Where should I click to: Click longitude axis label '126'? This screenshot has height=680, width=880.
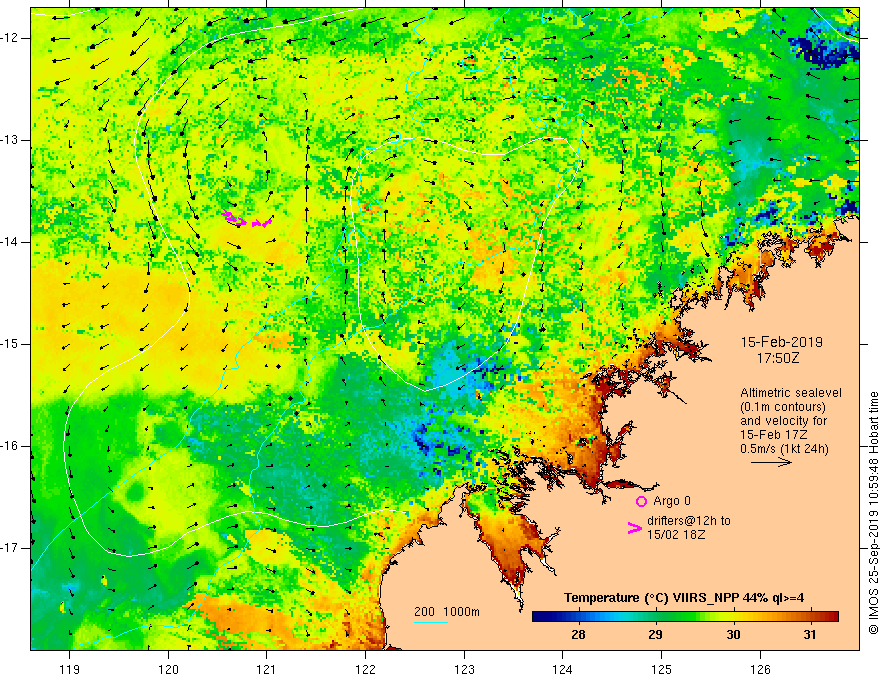point(760,669)
